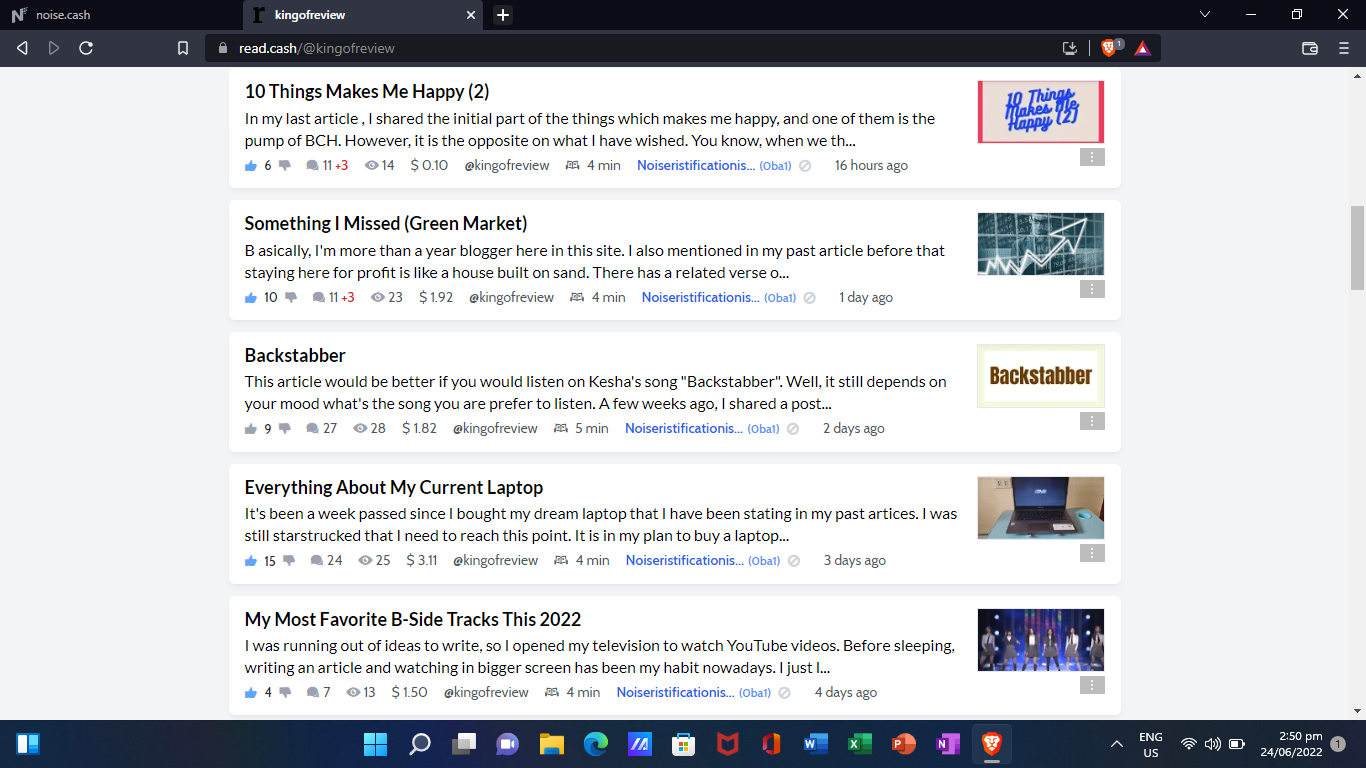
Task: Dislike the '10 Things Makes Me Happy (2)' article
Action: pos(285,165)
